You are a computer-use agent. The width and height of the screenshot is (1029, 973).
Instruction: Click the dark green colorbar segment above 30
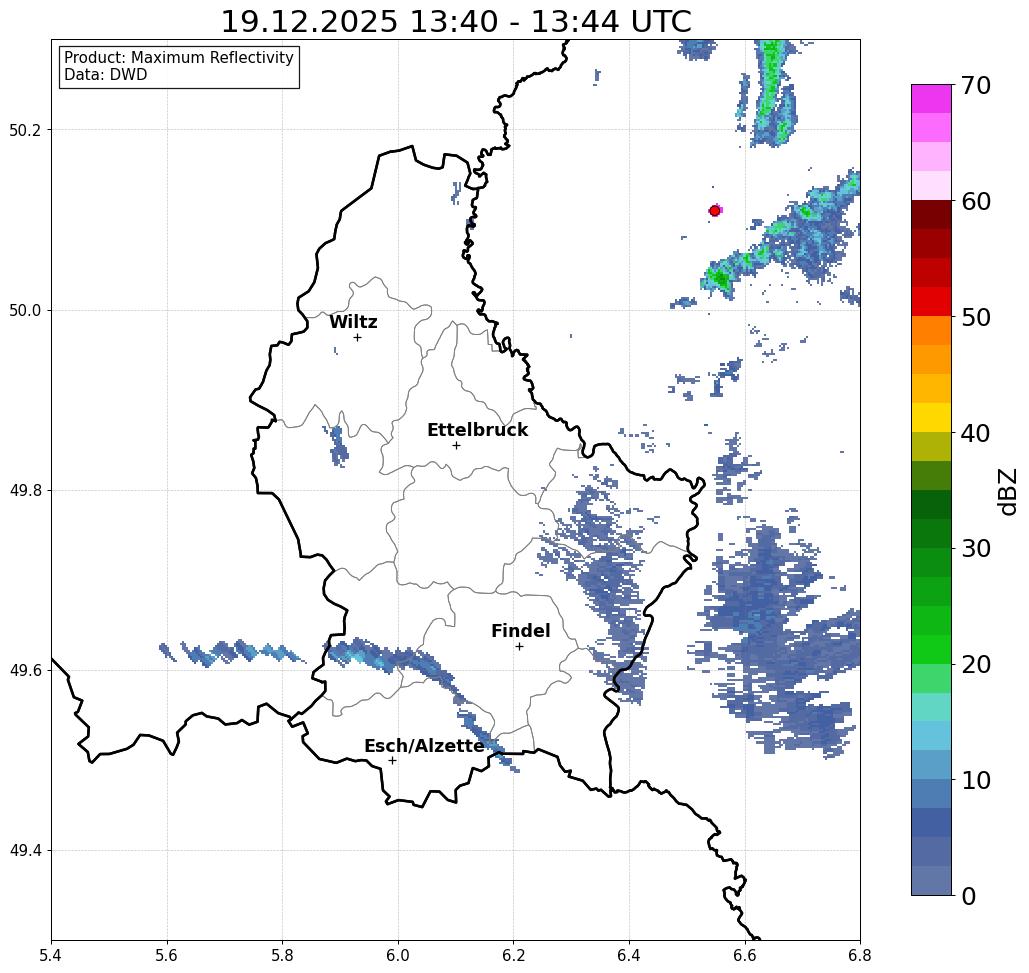click(931, 533)
